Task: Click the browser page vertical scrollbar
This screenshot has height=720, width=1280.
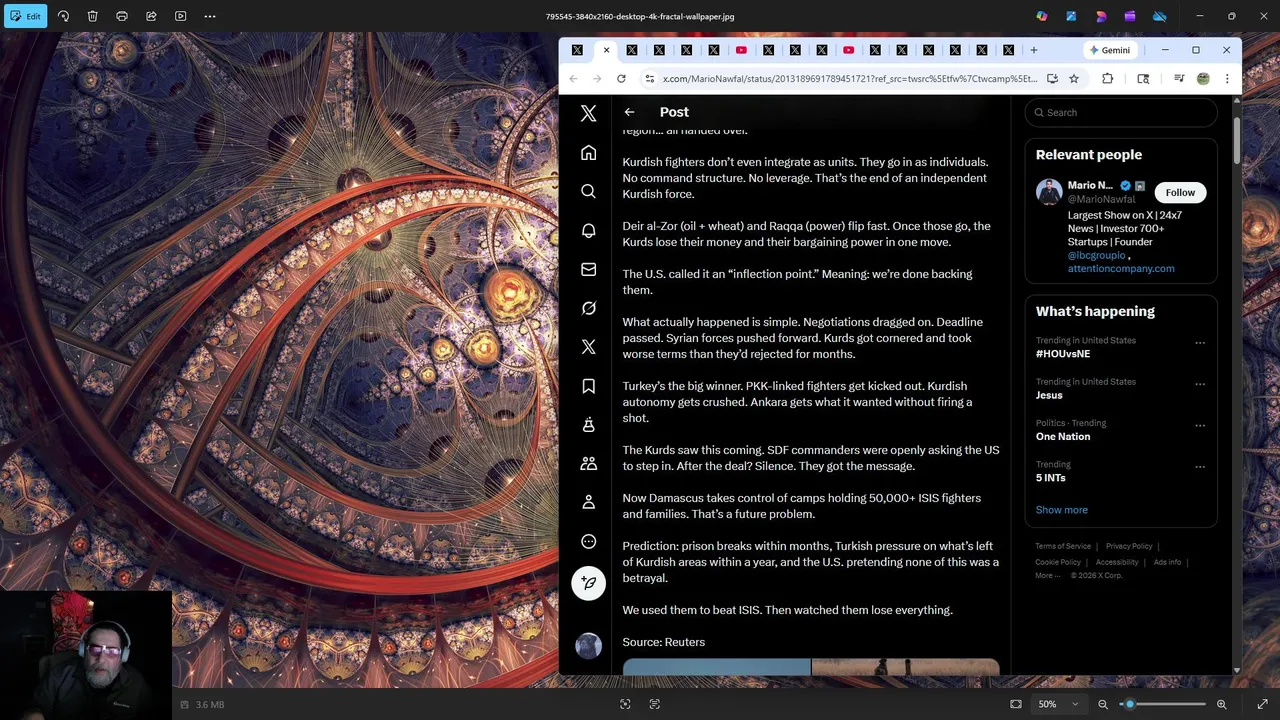Action: click(1237, 140)
